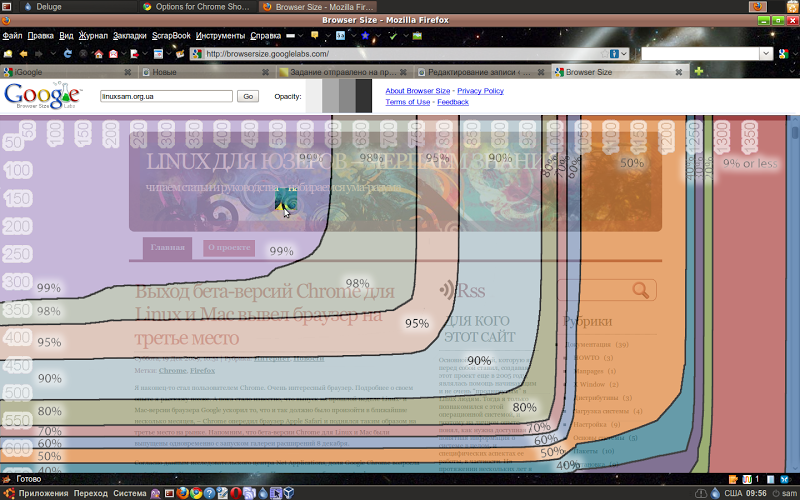Click США keyboard layout indicator
Screen dimensions: 800x500
pos(733,493)
